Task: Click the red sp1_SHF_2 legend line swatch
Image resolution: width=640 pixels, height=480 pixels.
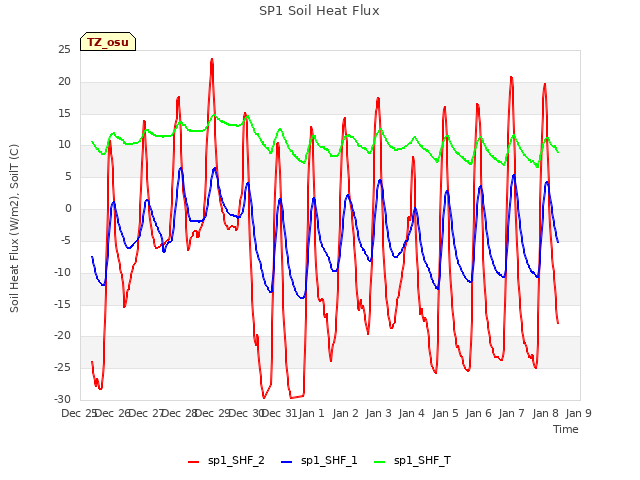Action: pos(193,462)
